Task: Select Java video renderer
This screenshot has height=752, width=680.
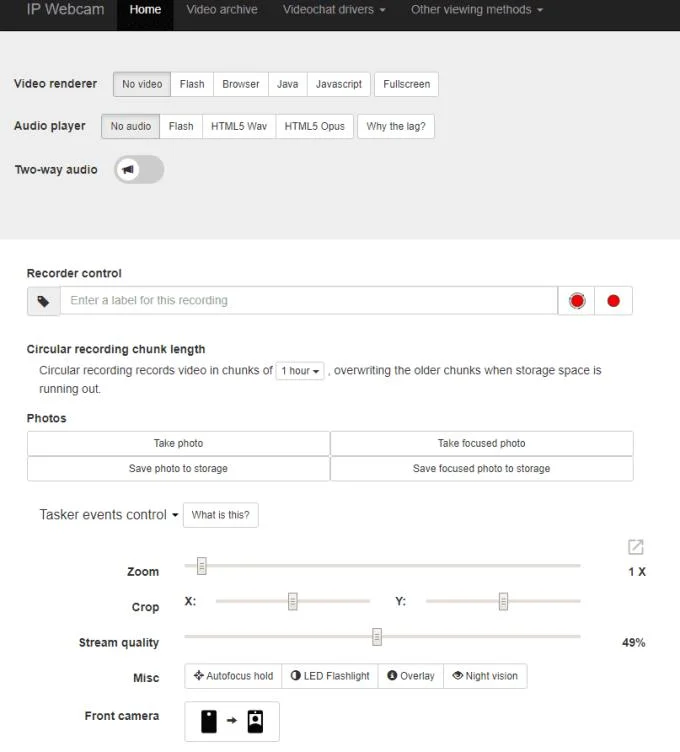Action: [288, 84]
